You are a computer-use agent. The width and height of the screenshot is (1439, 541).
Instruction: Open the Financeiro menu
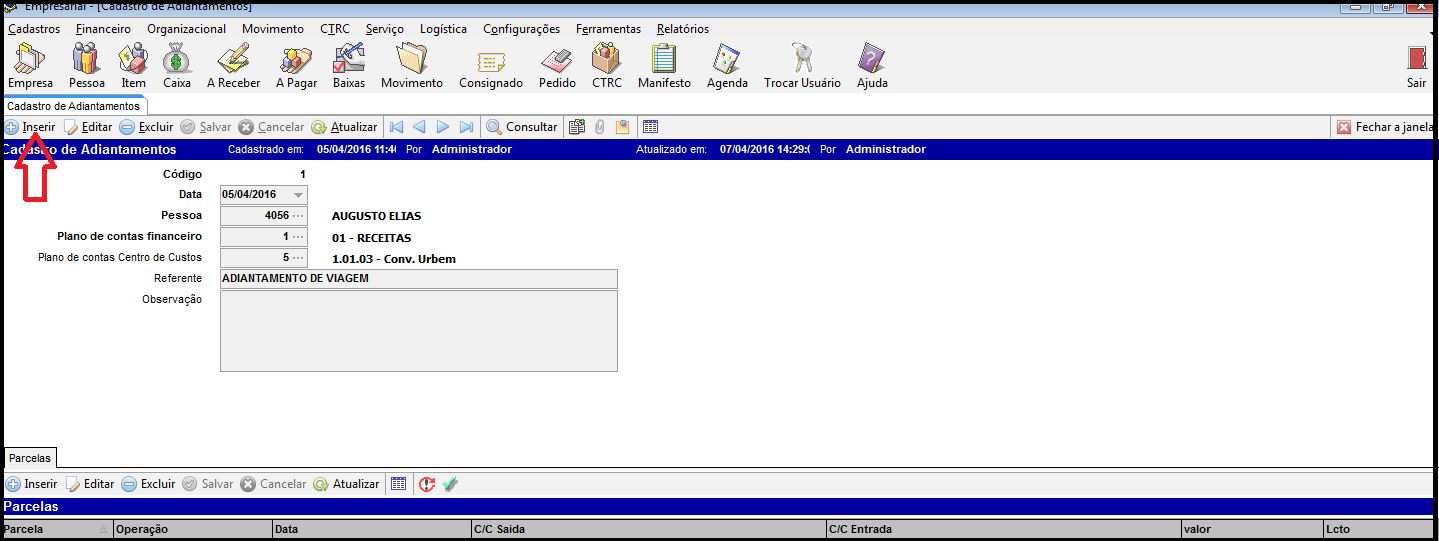pyautogui.click(x=103, y=29)
